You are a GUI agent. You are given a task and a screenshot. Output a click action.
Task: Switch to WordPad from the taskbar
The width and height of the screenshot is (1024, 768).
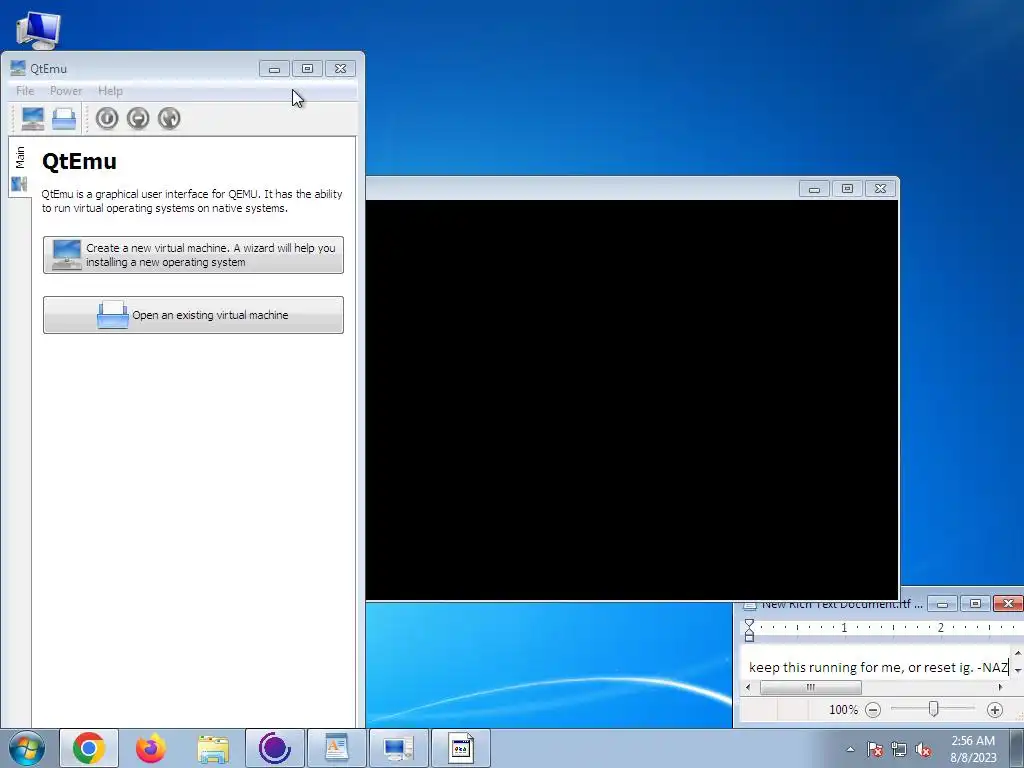point(337,748)
